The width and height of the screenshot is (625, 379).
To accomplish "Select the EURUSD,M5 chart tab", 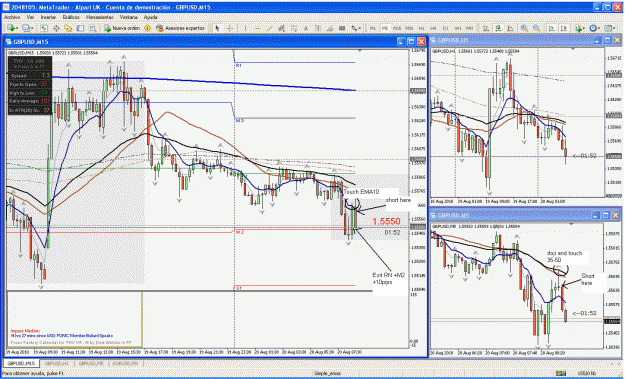I will point(126,363).
